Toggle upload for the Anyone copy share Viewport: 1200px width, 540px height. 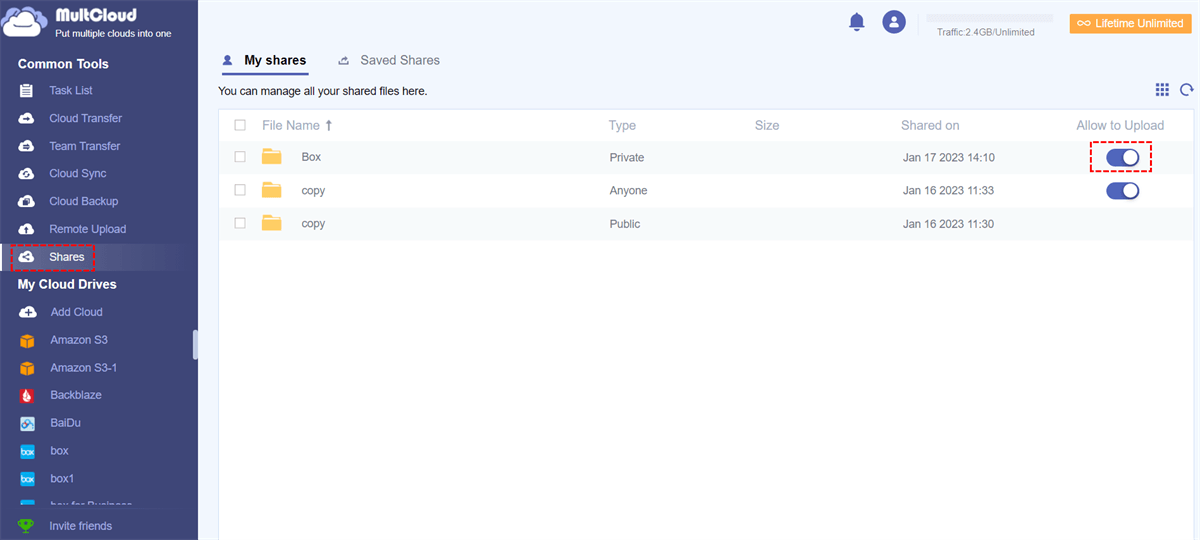1122,191
